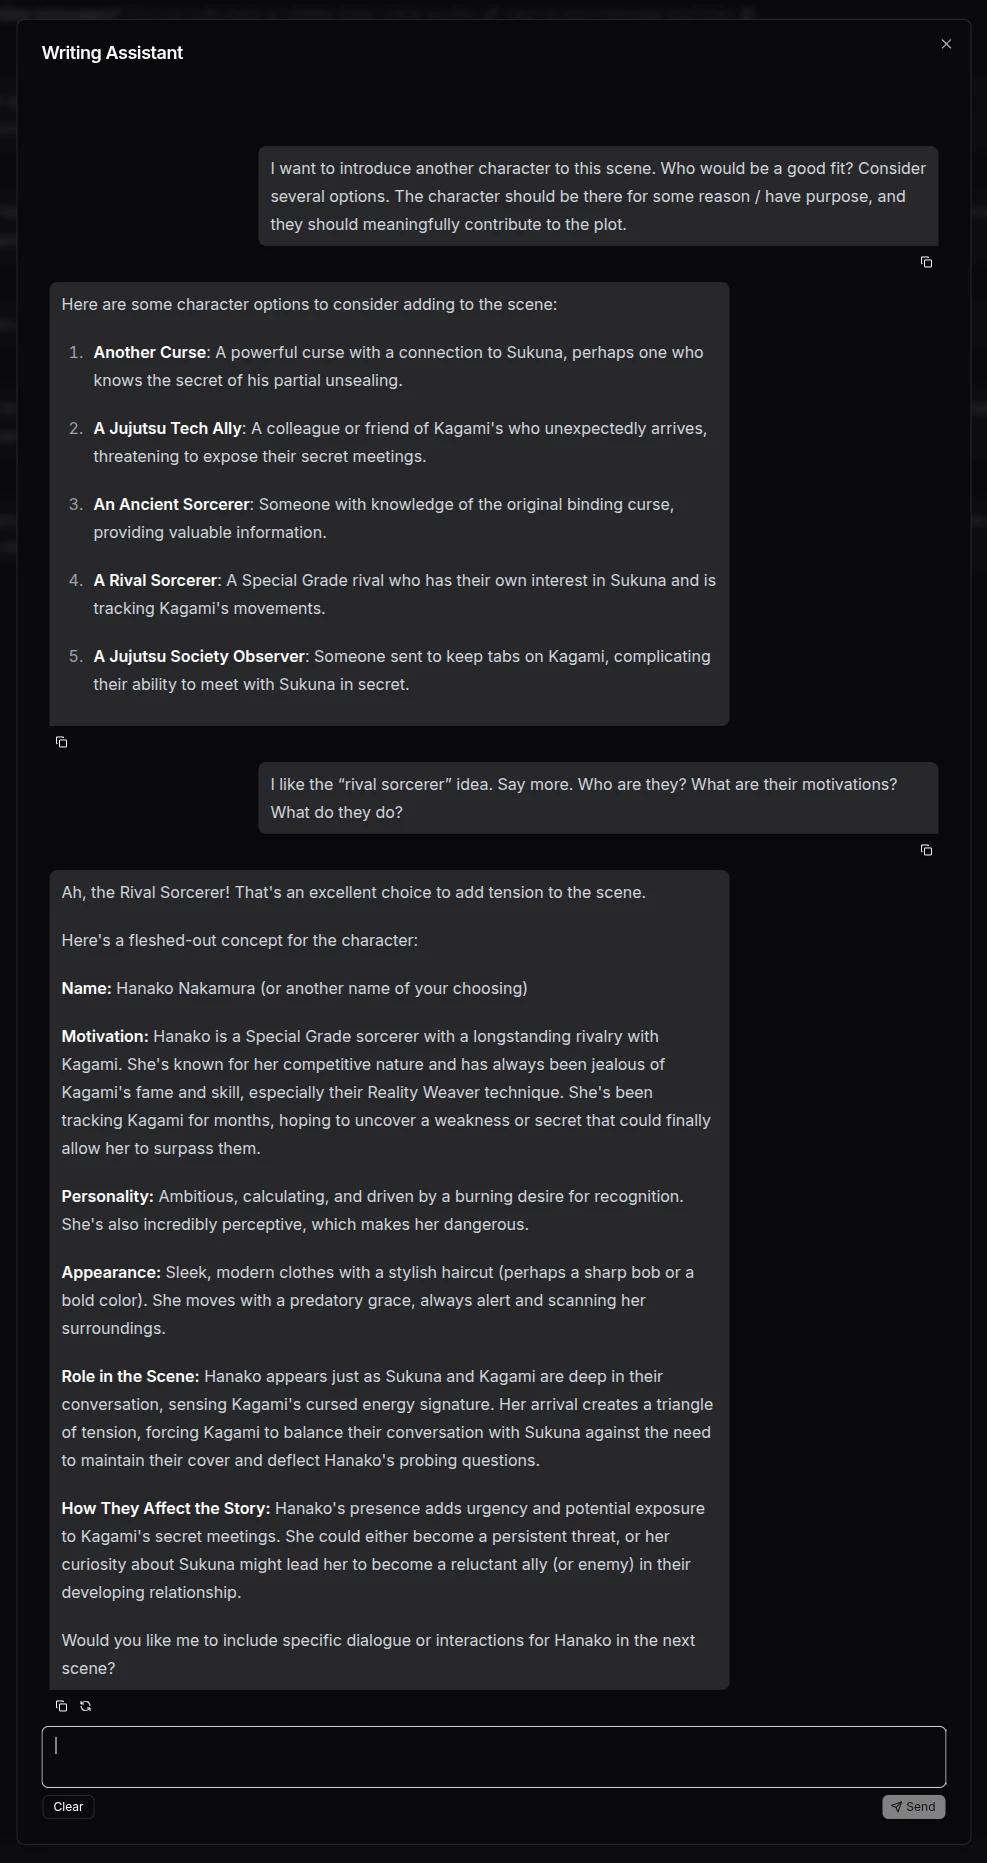
Task: Close the Writing Assistant dialog
Action: 945,44
